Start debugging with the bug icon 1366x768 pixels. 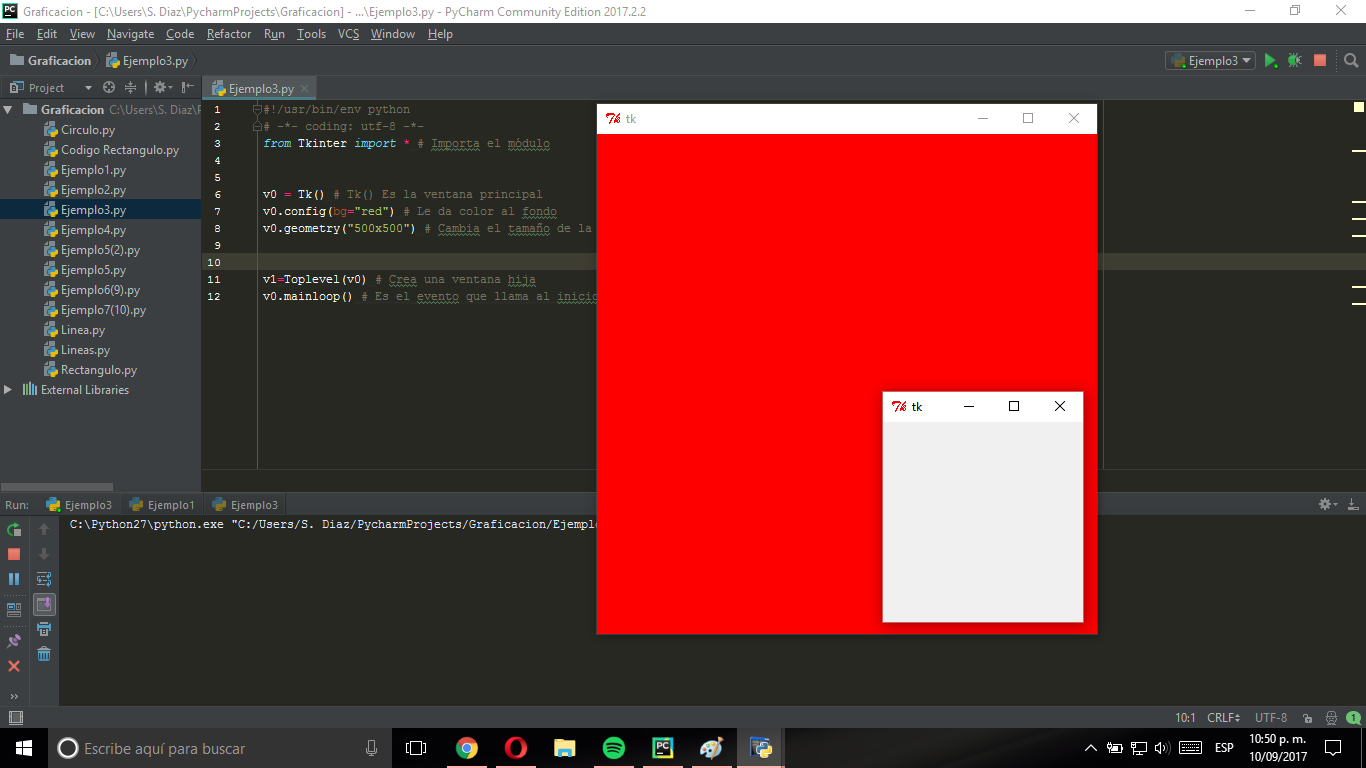1294,60
